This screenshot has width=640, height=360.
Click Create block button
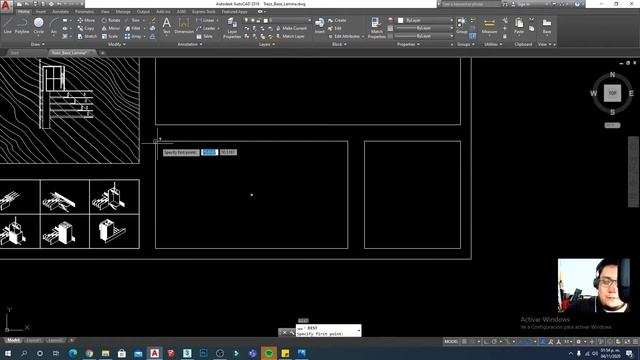(337, 20)
